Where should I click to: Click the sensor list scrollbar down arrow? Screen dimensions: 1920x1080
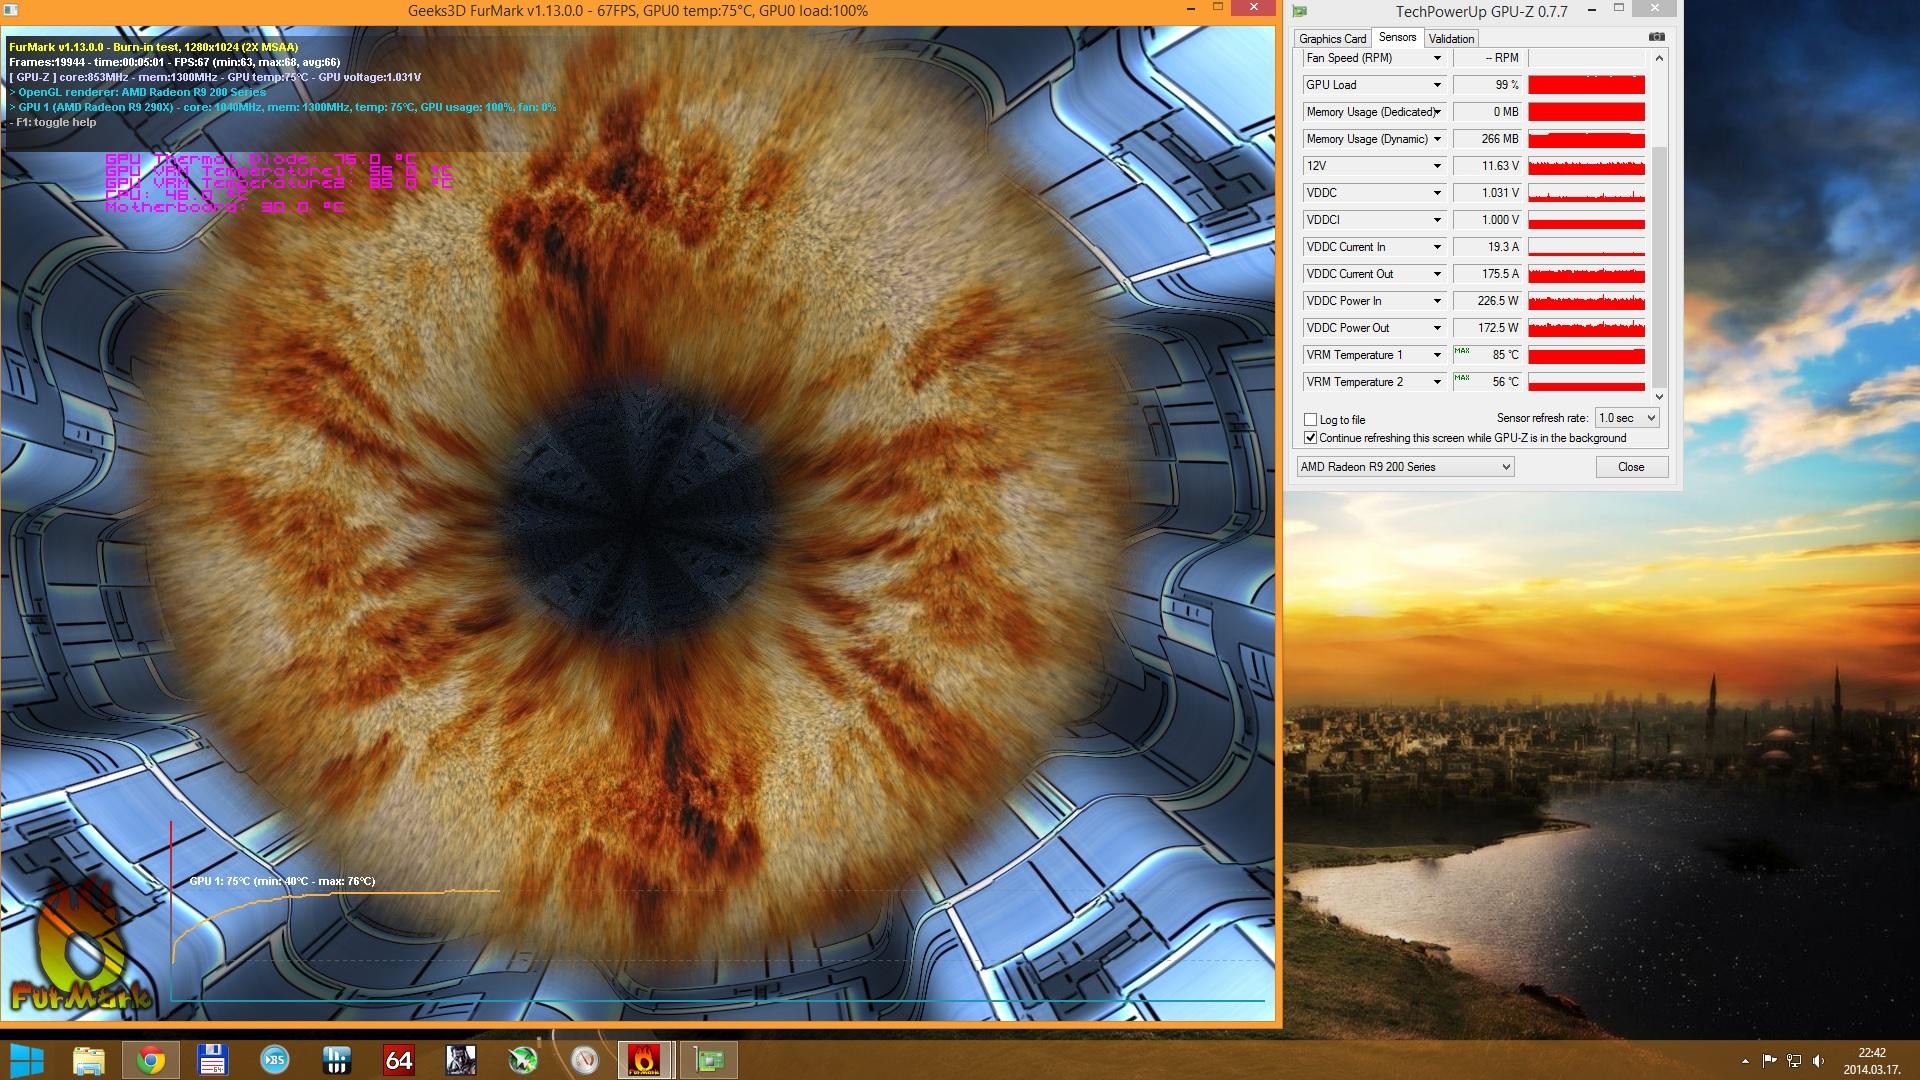point(1659,396)
